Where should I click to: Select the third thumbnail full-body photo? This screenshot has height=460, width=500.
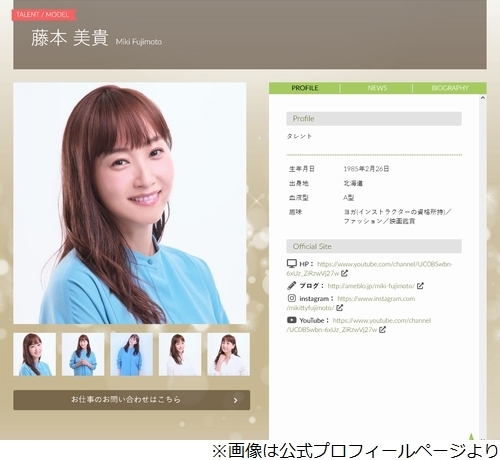(x=132, y=354)
